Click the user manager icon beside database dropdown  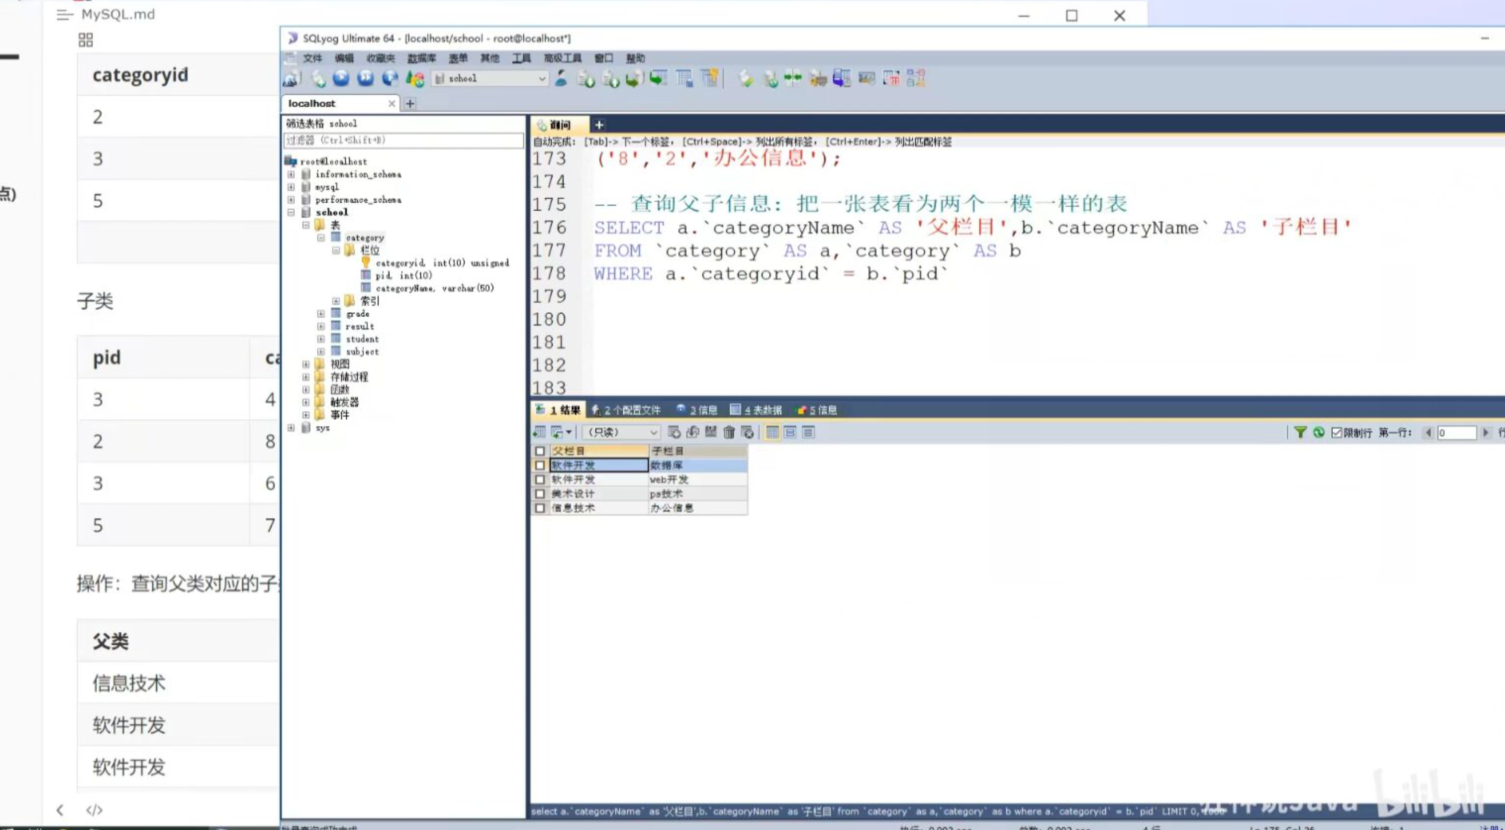[x=561, y=79]
